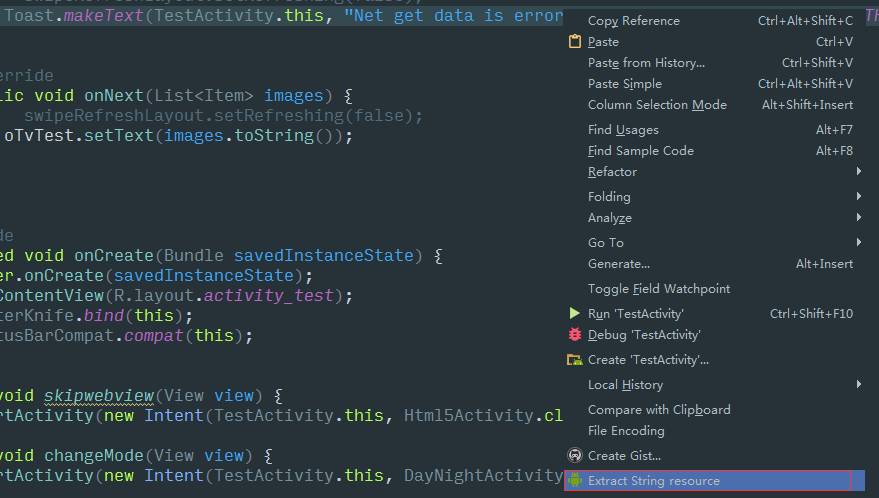Image resolution: width=879 pixels, height=498 pixels.
Task: Click the changeMode method name
Action: click(x=94, y=456)
